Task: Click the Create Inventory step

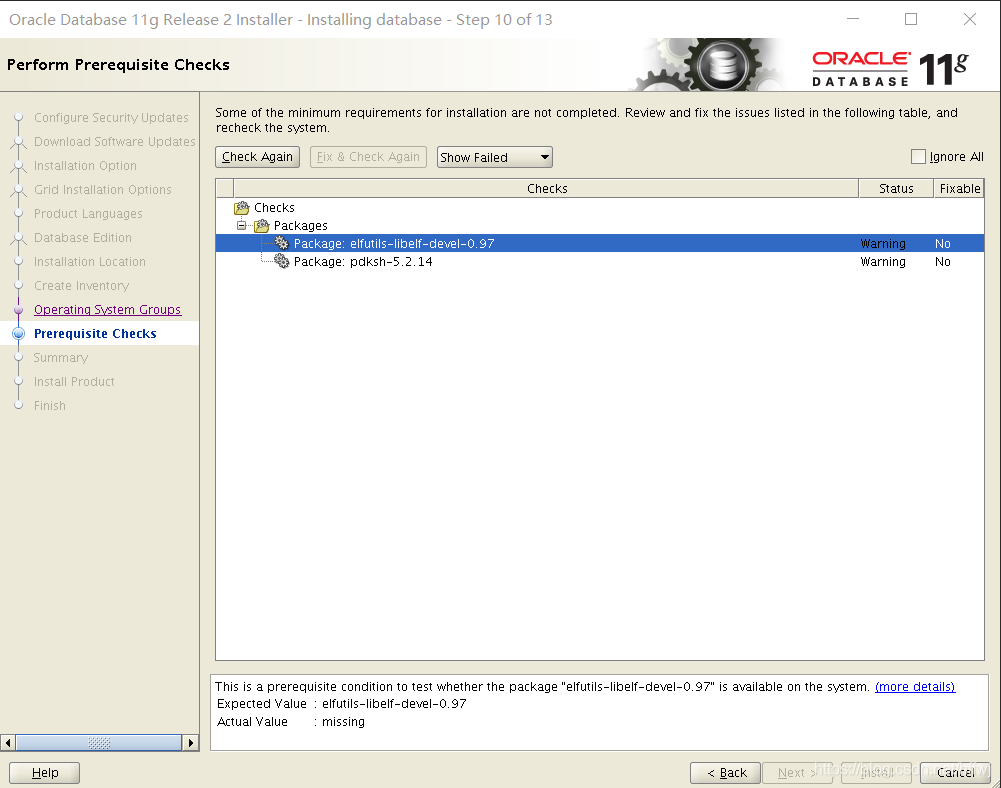Action: pyautogui.click(x=82, y=285)
